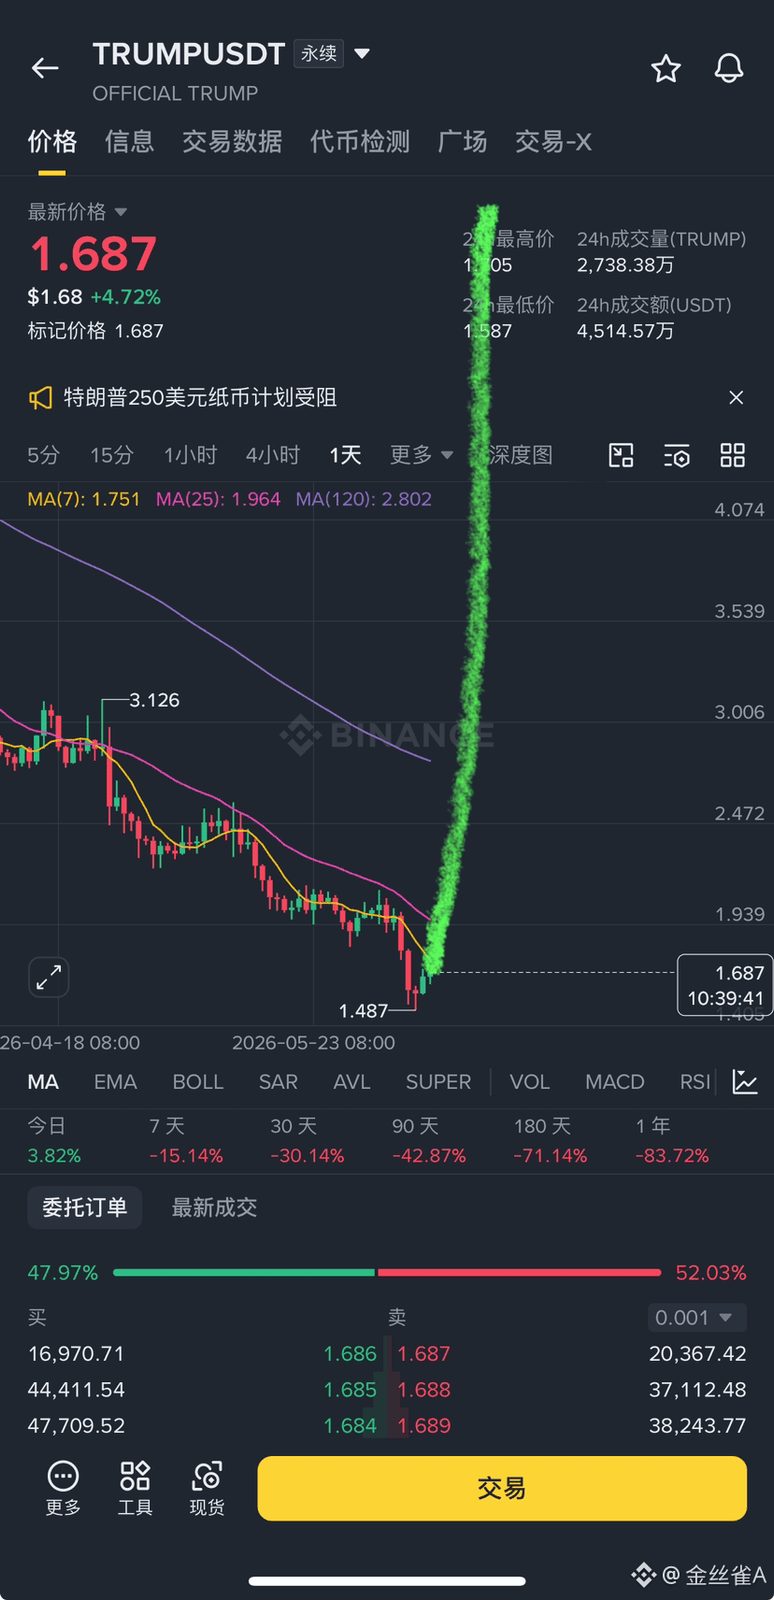Switch to the 信息 tab

tap(129, 142)
